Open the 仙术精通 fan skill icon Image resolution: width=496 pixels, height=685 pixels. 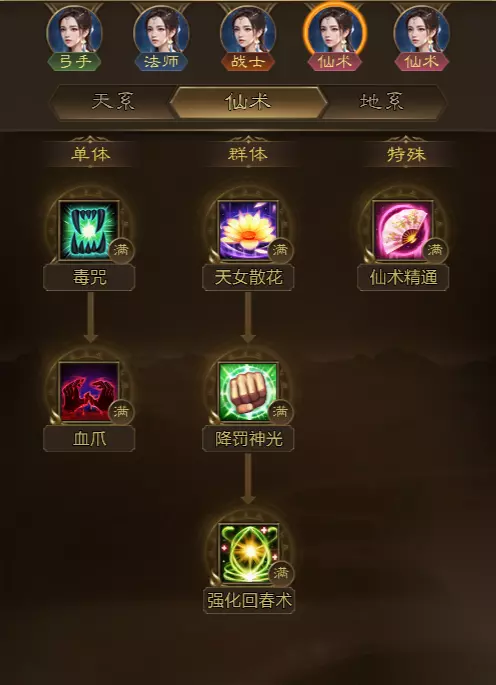[403, 230]
